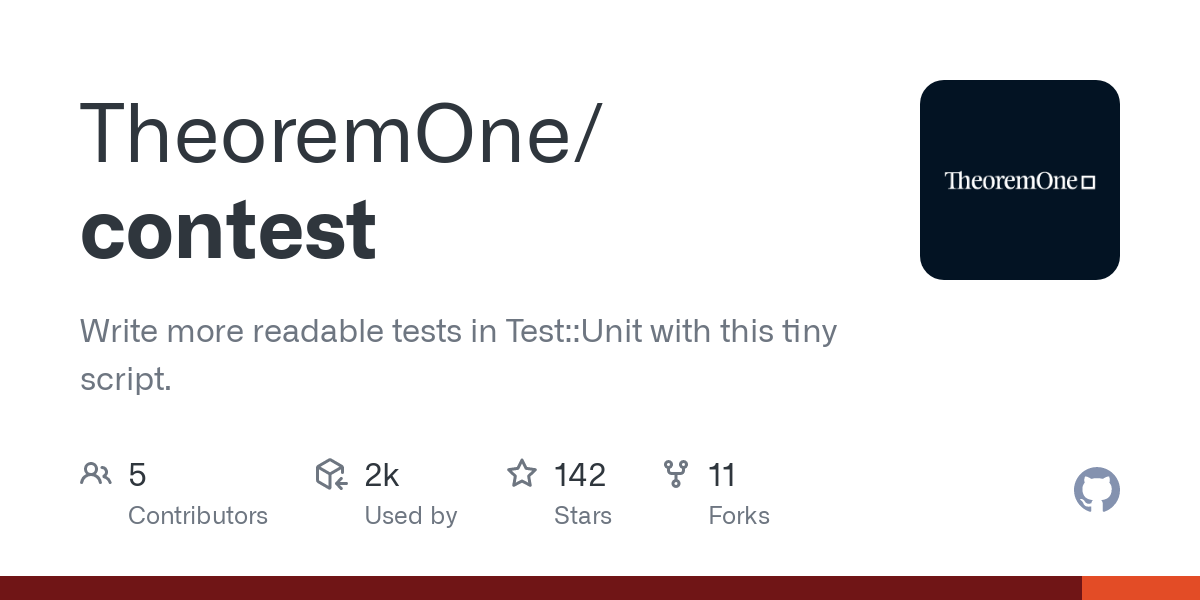The width and height of the screenshot is (1200, 600).
Task: Click the Forks label
Action: click(x=739, y=516)
